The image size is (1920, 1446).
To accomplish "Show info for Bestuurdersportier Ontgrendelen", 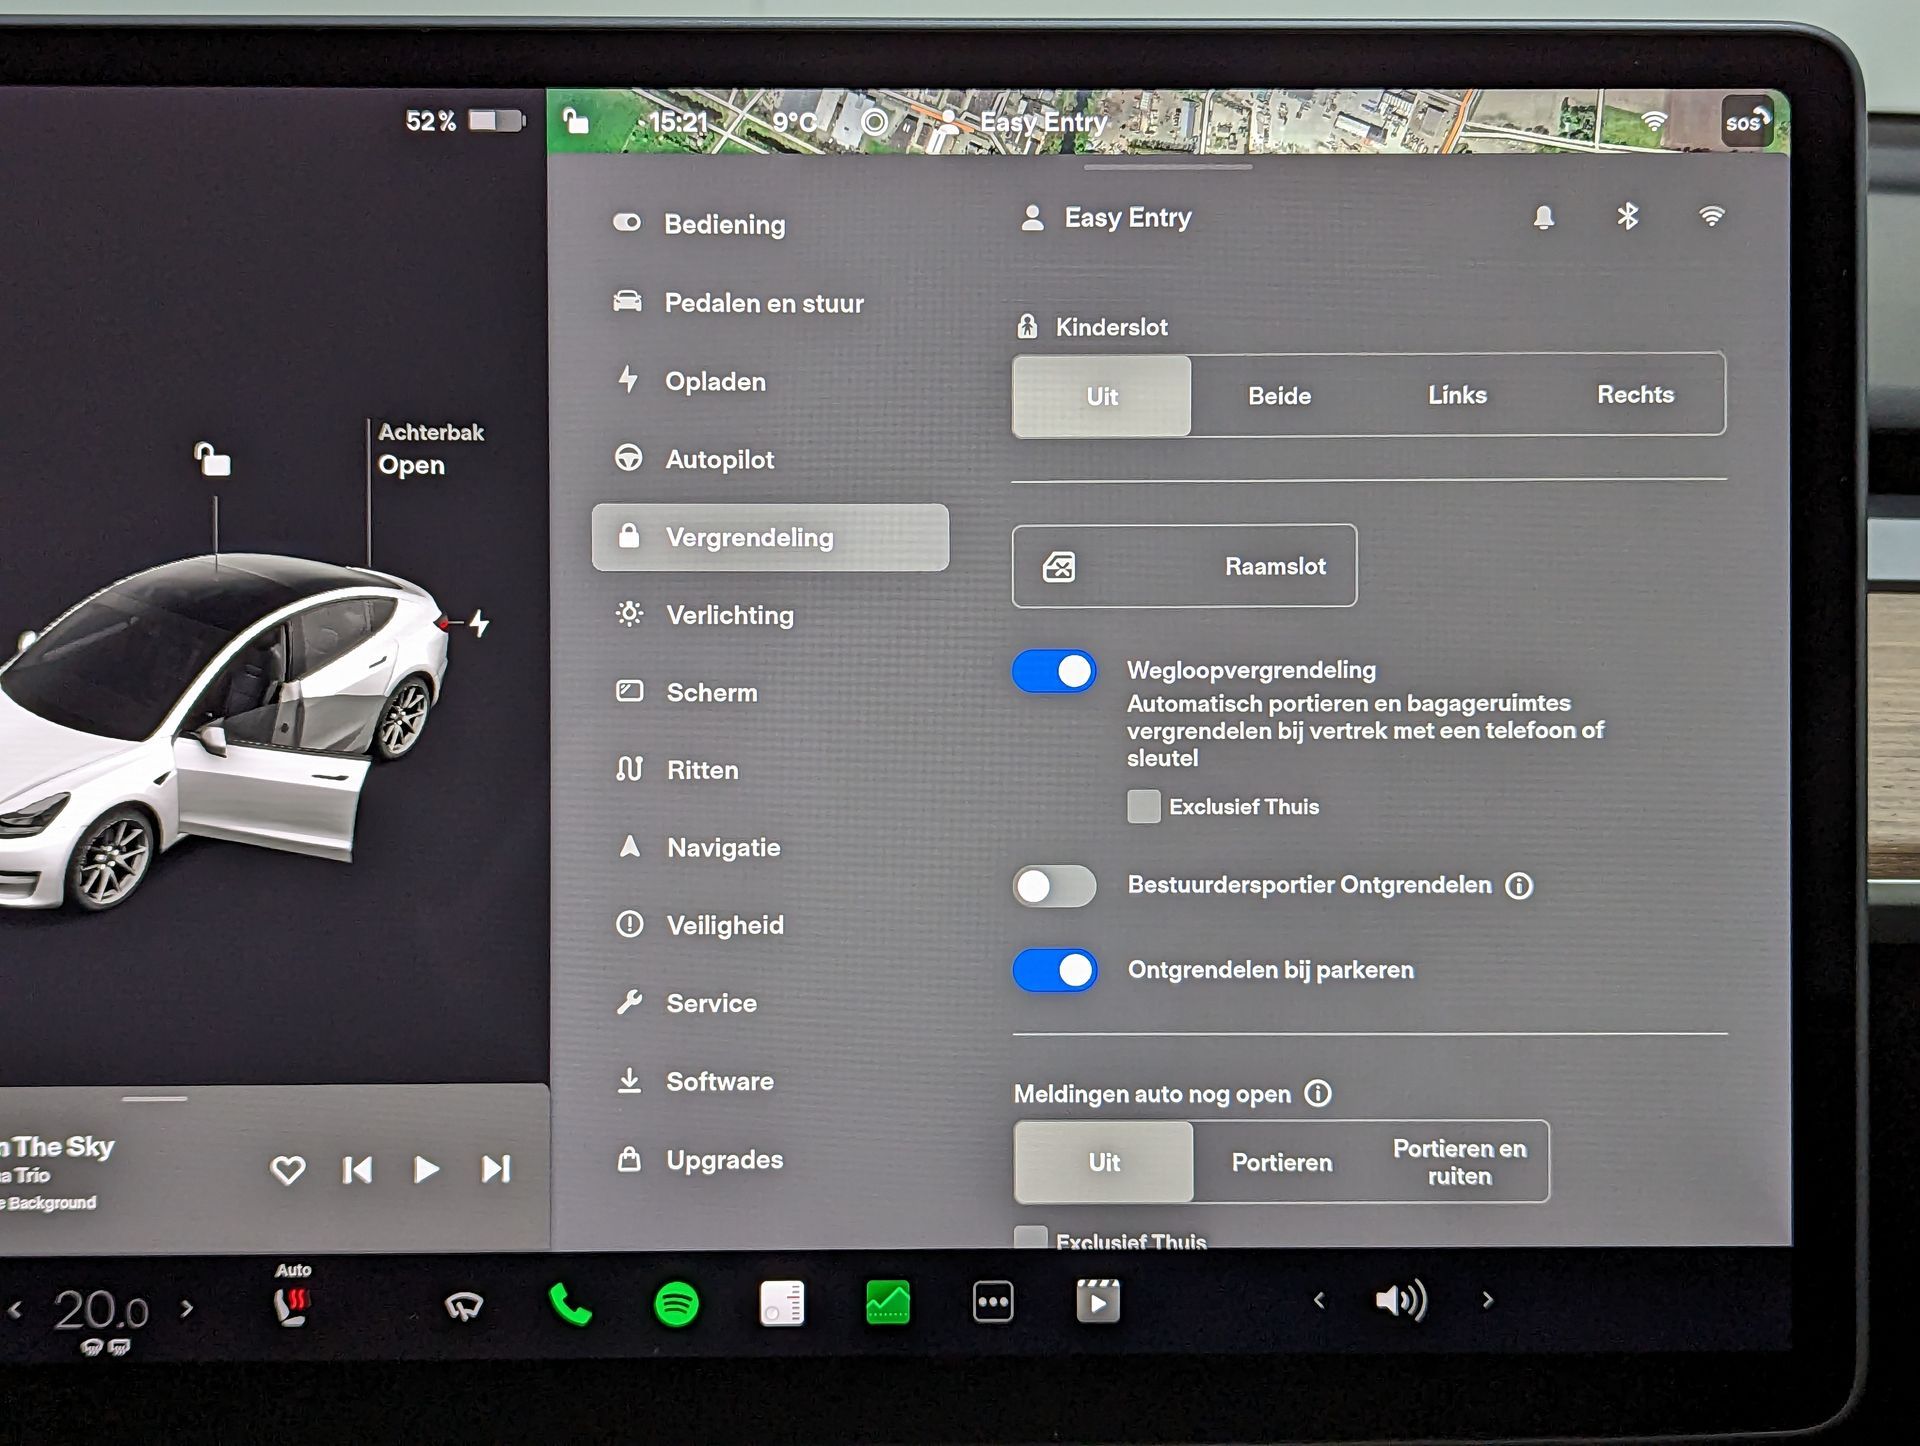I will [1519, 886].
